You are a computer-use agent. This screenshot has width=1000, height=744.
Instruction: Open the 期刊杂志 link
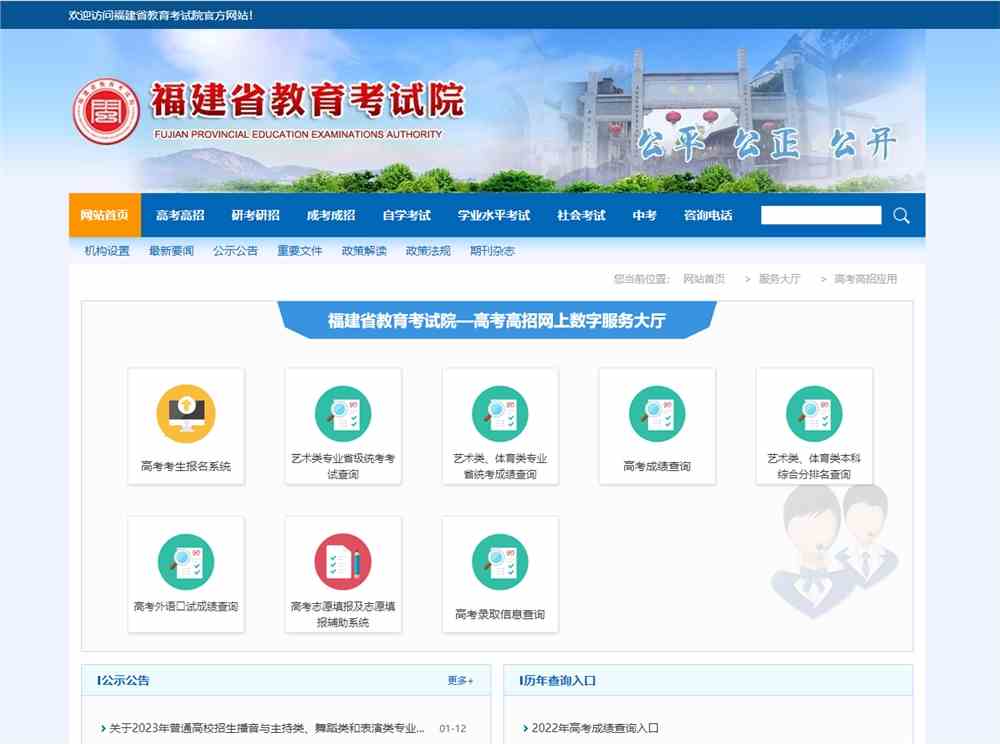click(492, 251)
